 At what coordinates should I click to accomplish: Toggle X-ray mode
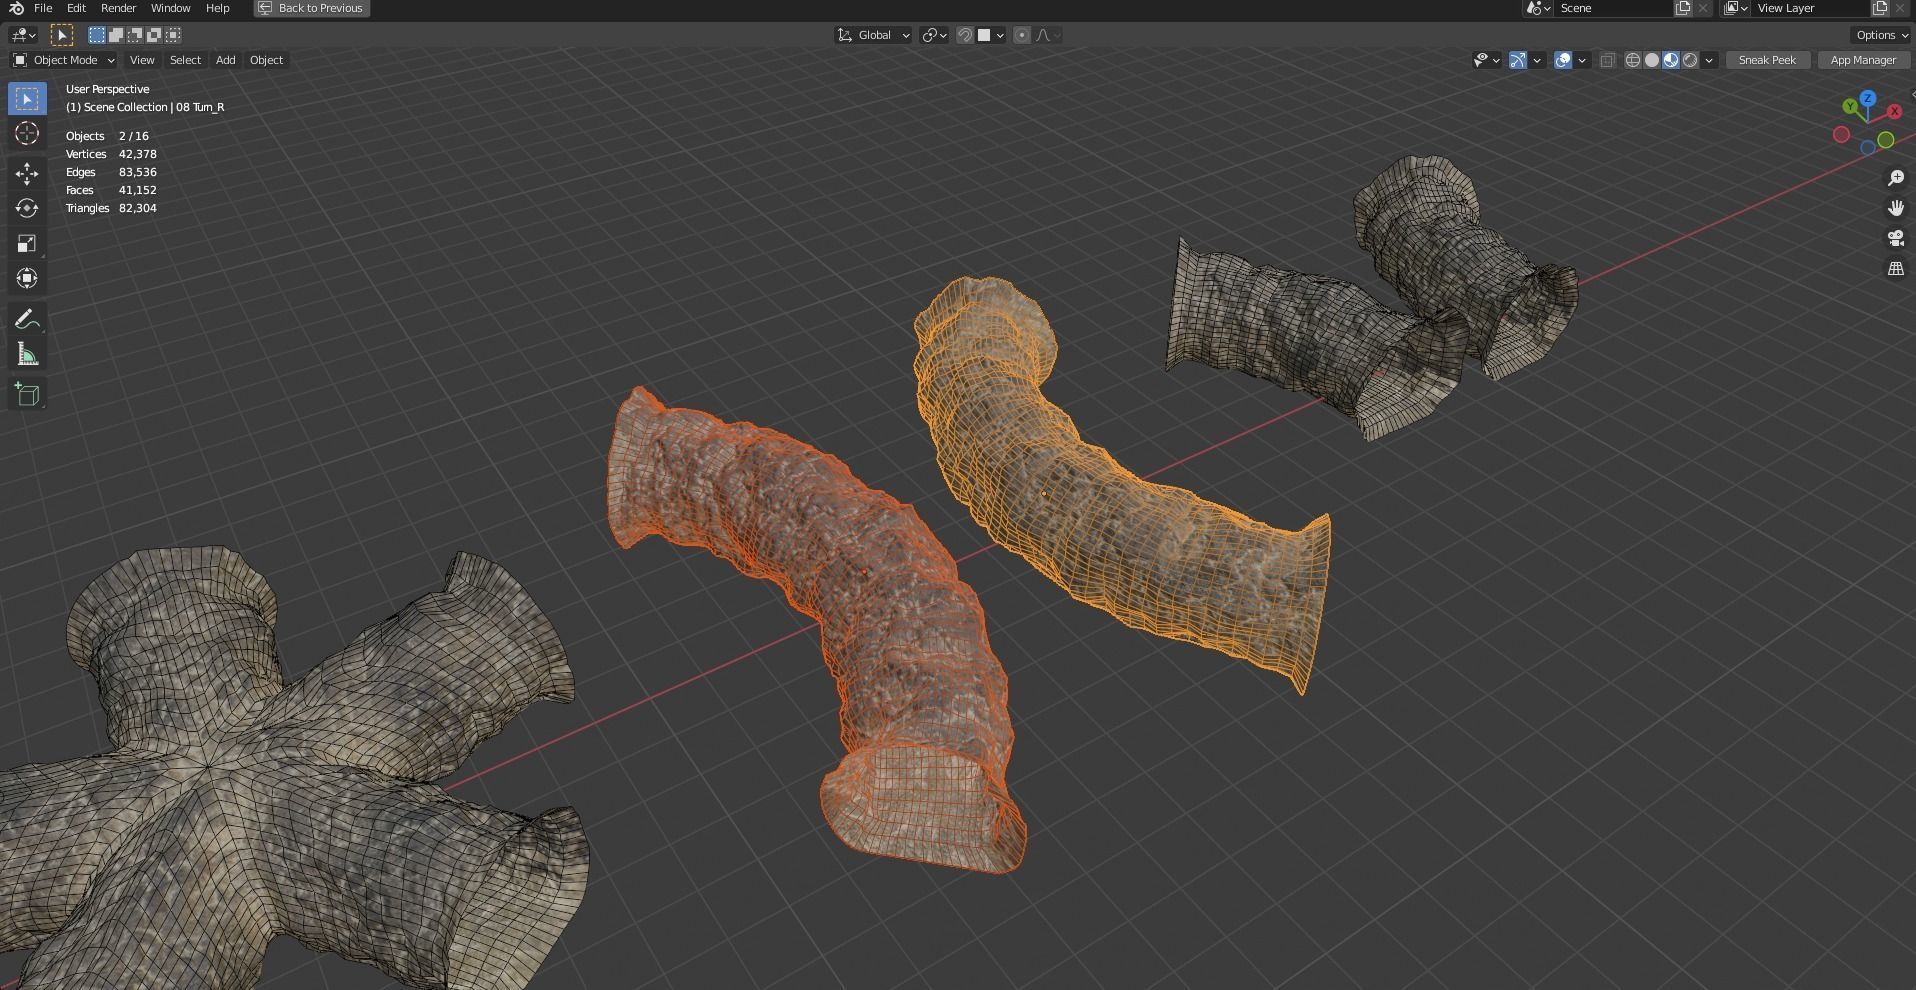pos(1608,60)
